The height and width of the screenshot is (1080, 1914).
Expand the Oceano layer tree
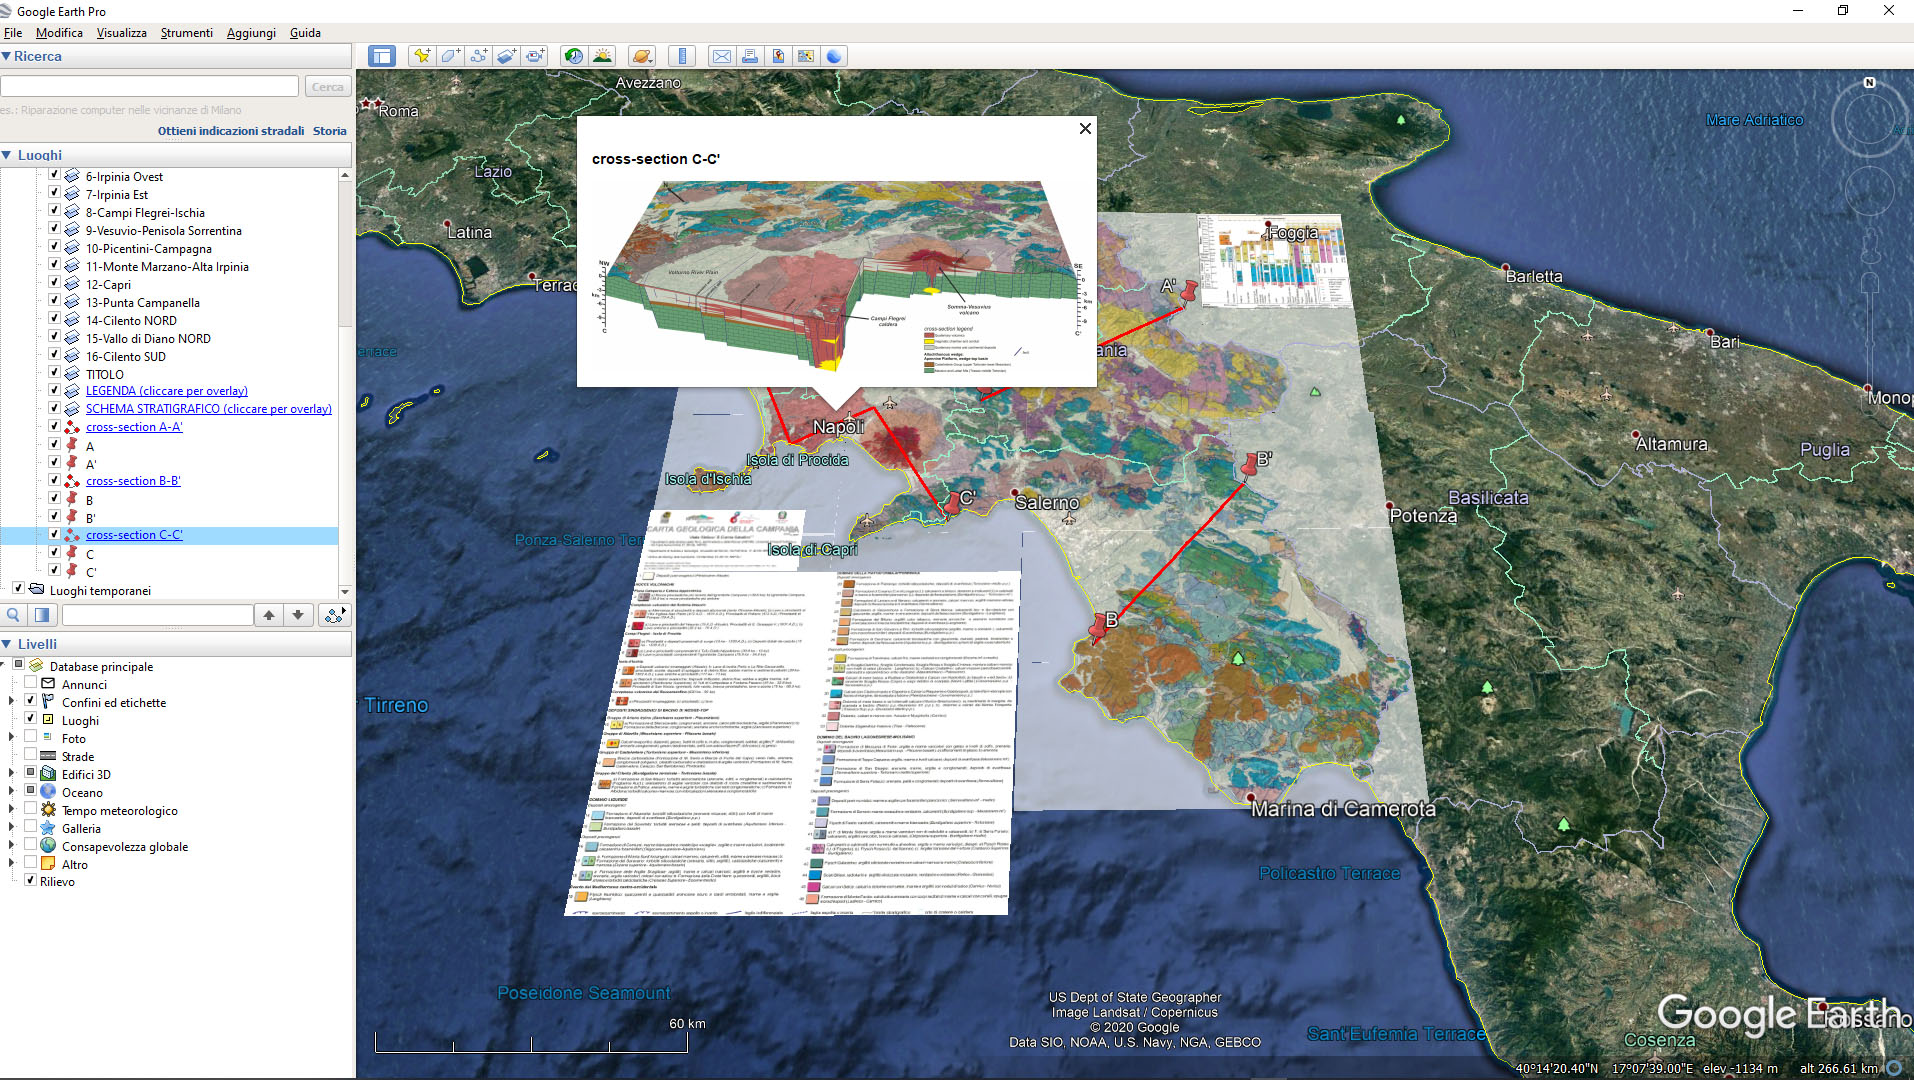[x=12, y=792]
